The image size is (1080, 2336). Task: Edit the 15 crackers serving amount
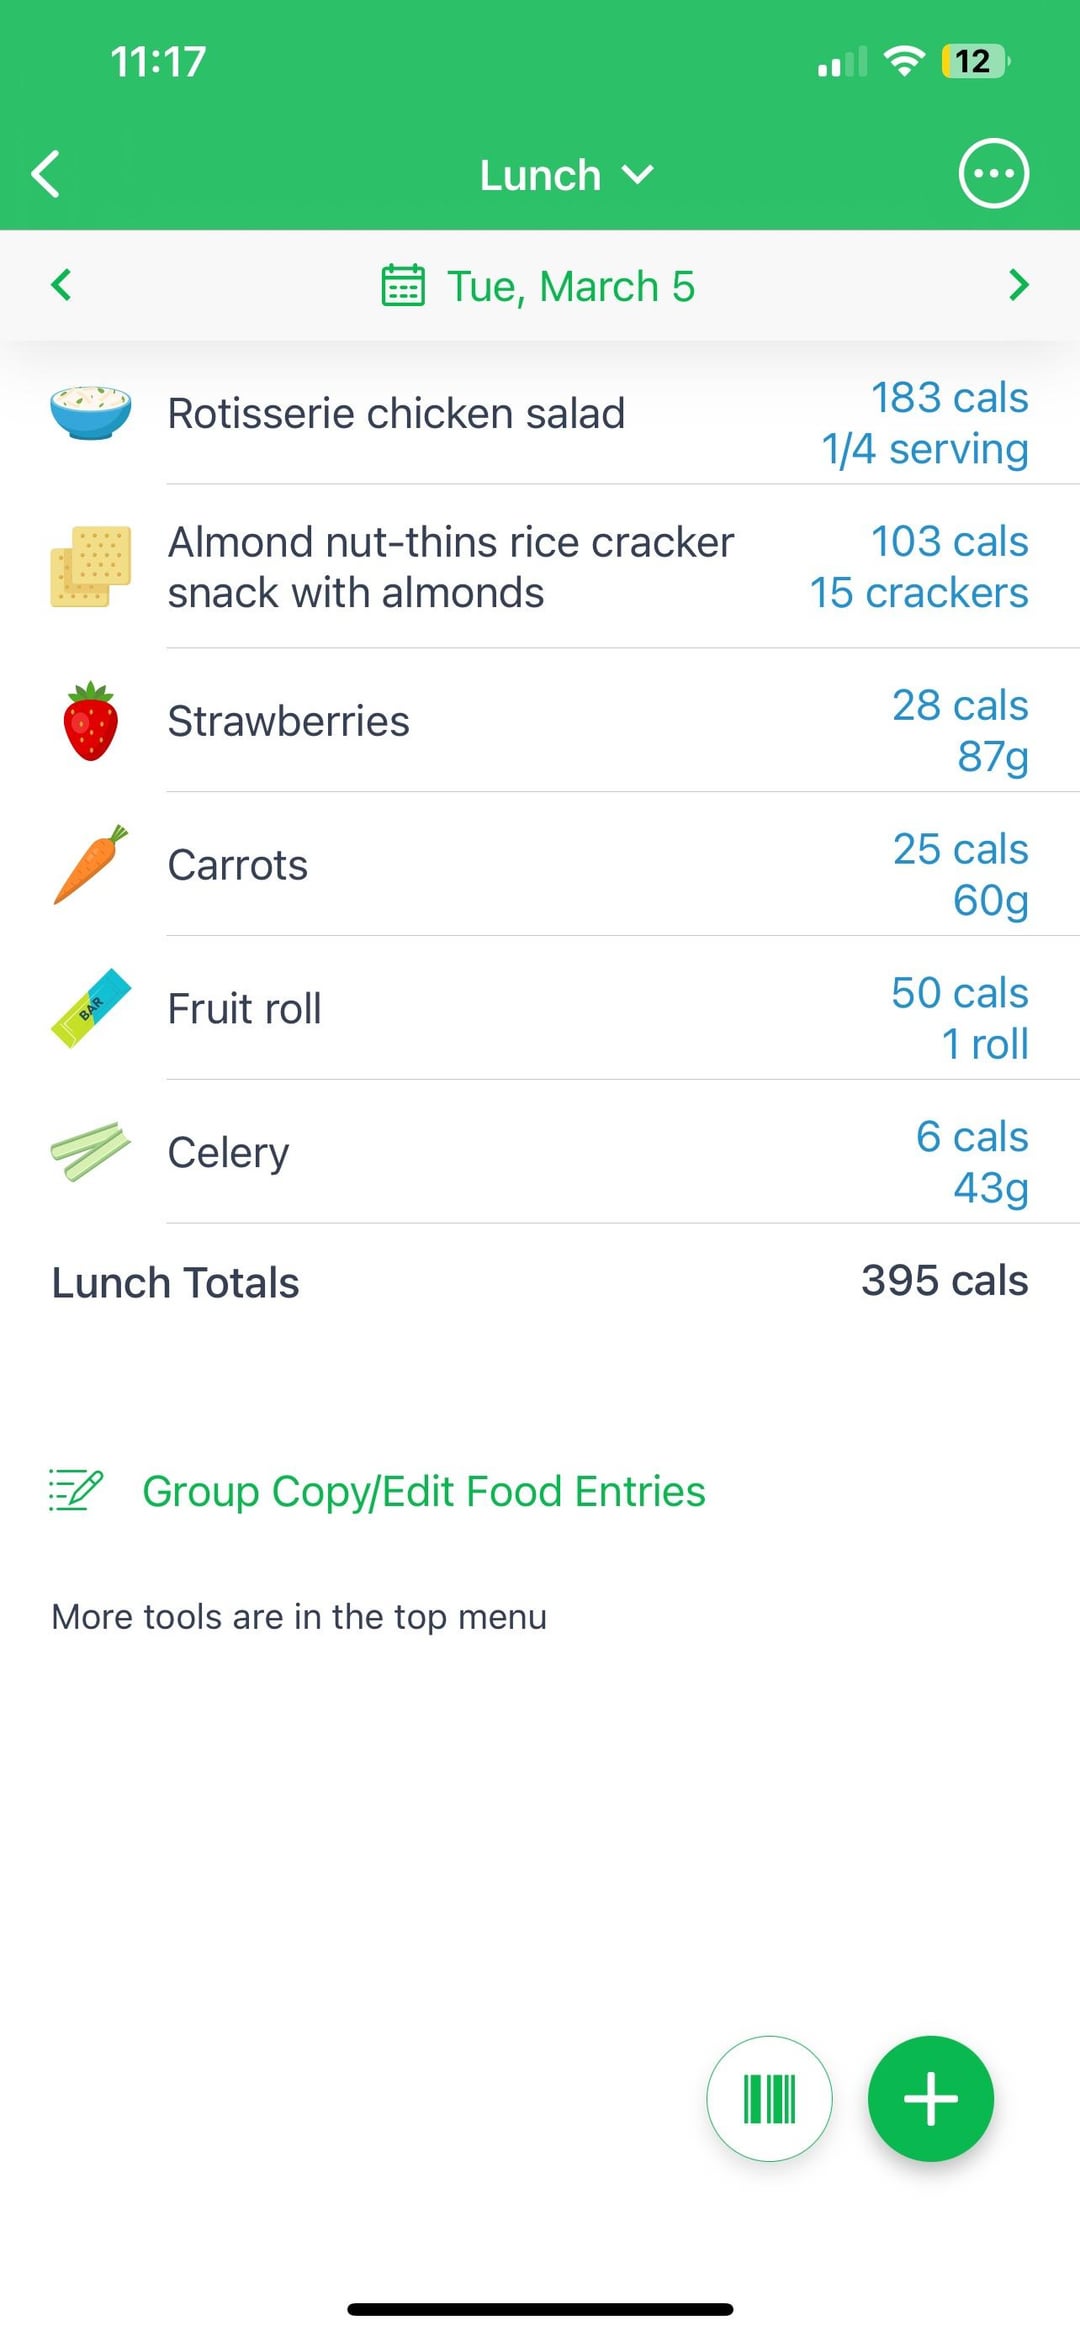[x=918, y=593]
